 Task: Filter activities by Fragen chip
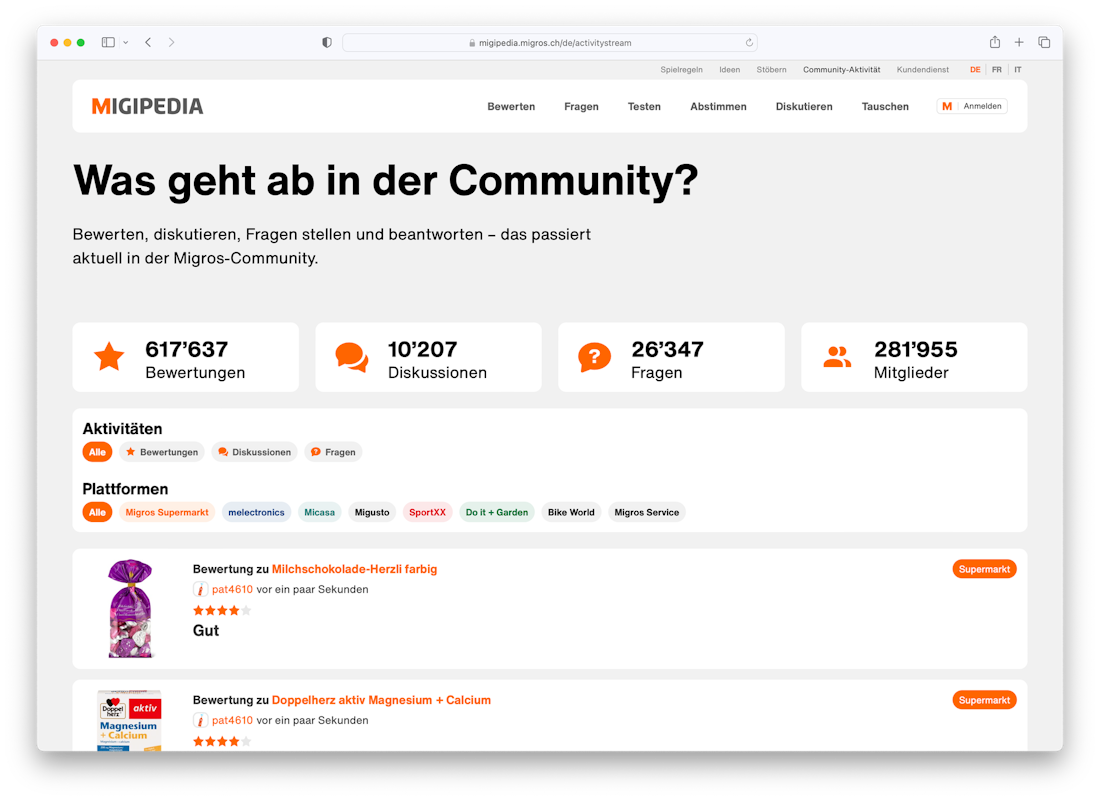pos(333,452)
